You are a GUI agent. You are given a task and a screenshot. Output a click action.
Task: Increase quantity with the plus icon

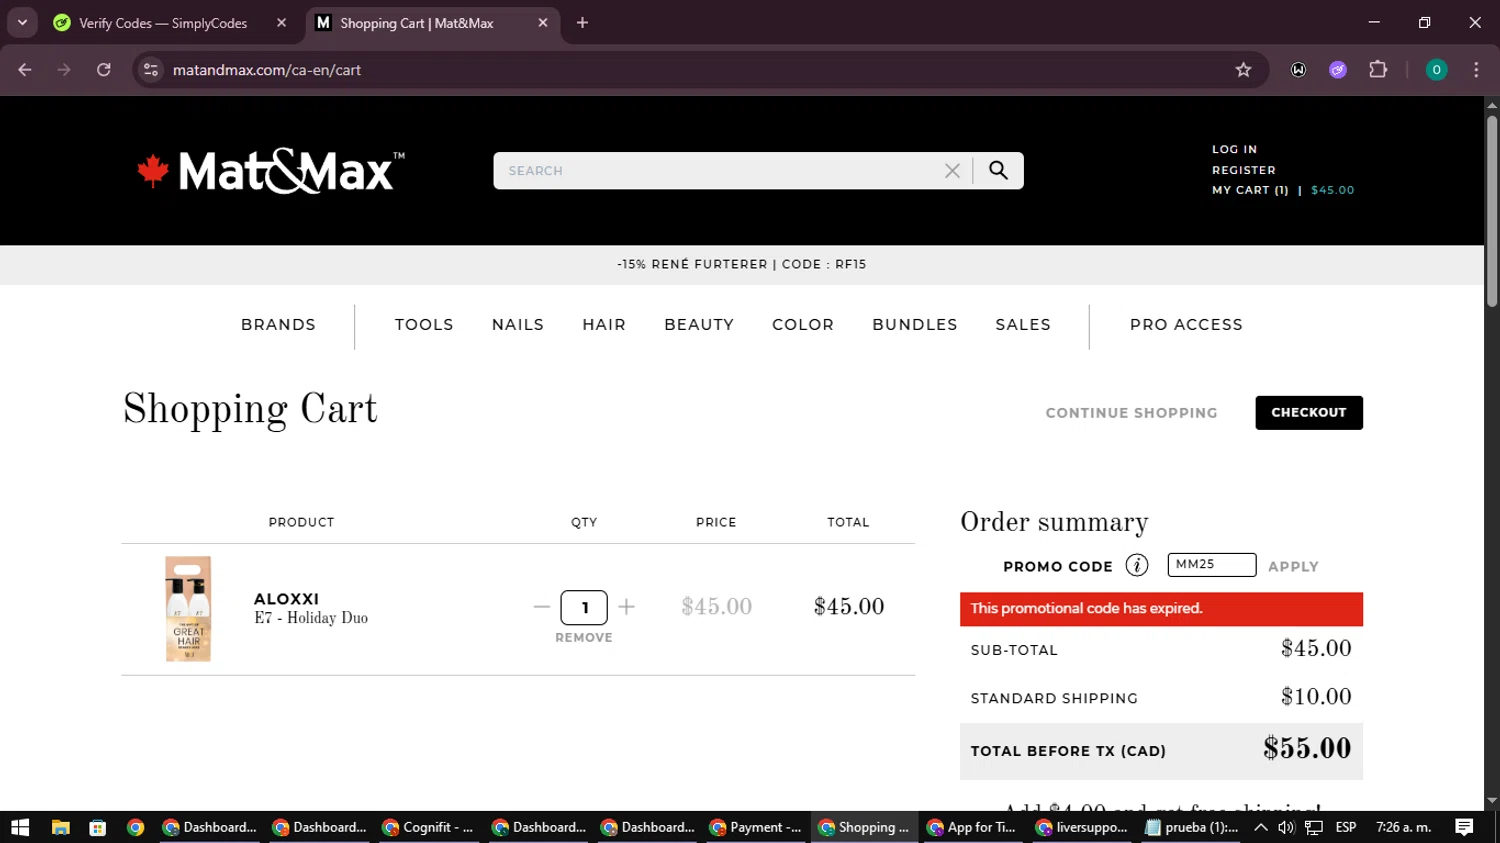click(x=627, y=607)
